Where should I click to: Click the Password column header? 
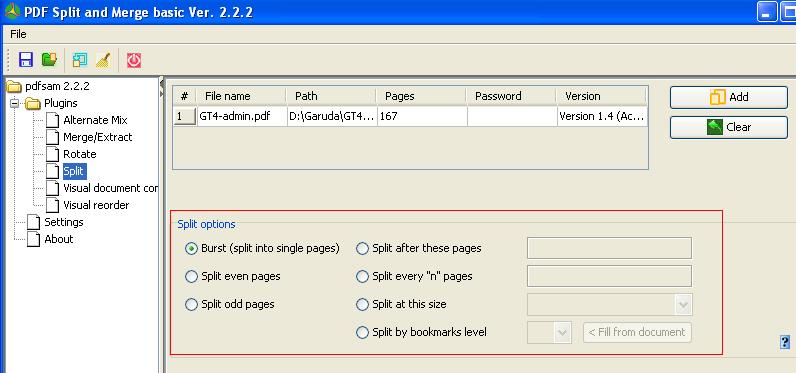511,96
